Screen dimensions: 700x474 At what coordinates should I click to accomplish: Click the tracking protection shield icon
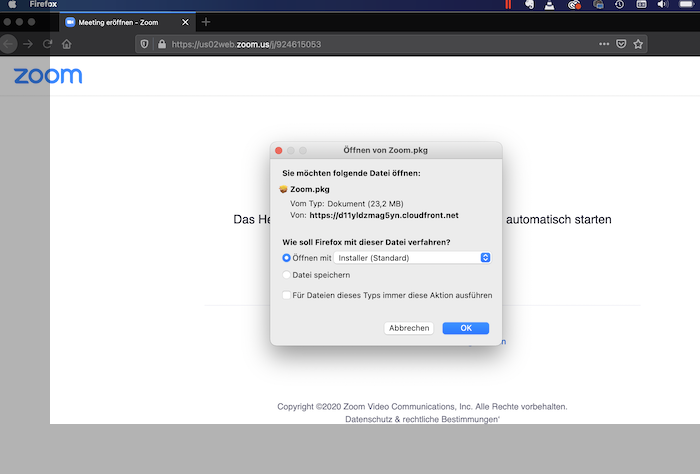click(x=144, y=44)
